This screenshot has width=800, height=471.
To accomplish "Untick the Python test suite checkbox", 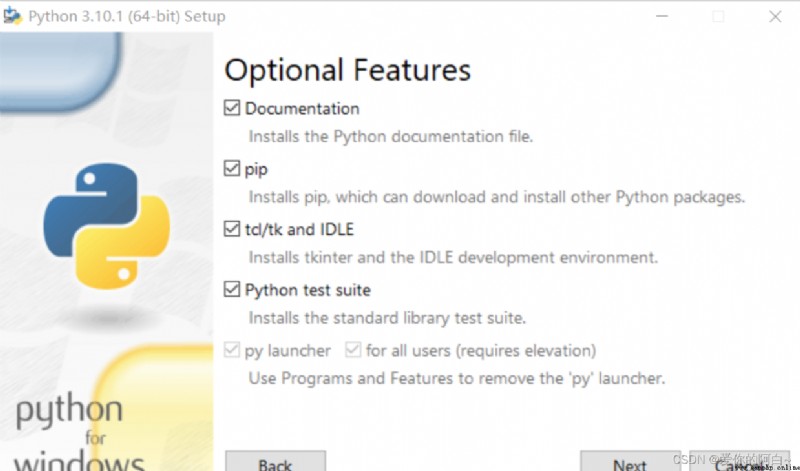I will (x=232, y=289).
